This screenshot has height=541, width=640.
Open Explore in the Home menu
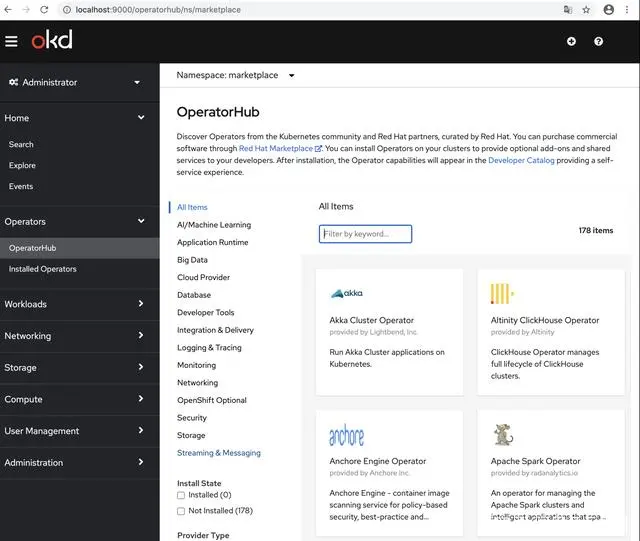coord(22,165)
